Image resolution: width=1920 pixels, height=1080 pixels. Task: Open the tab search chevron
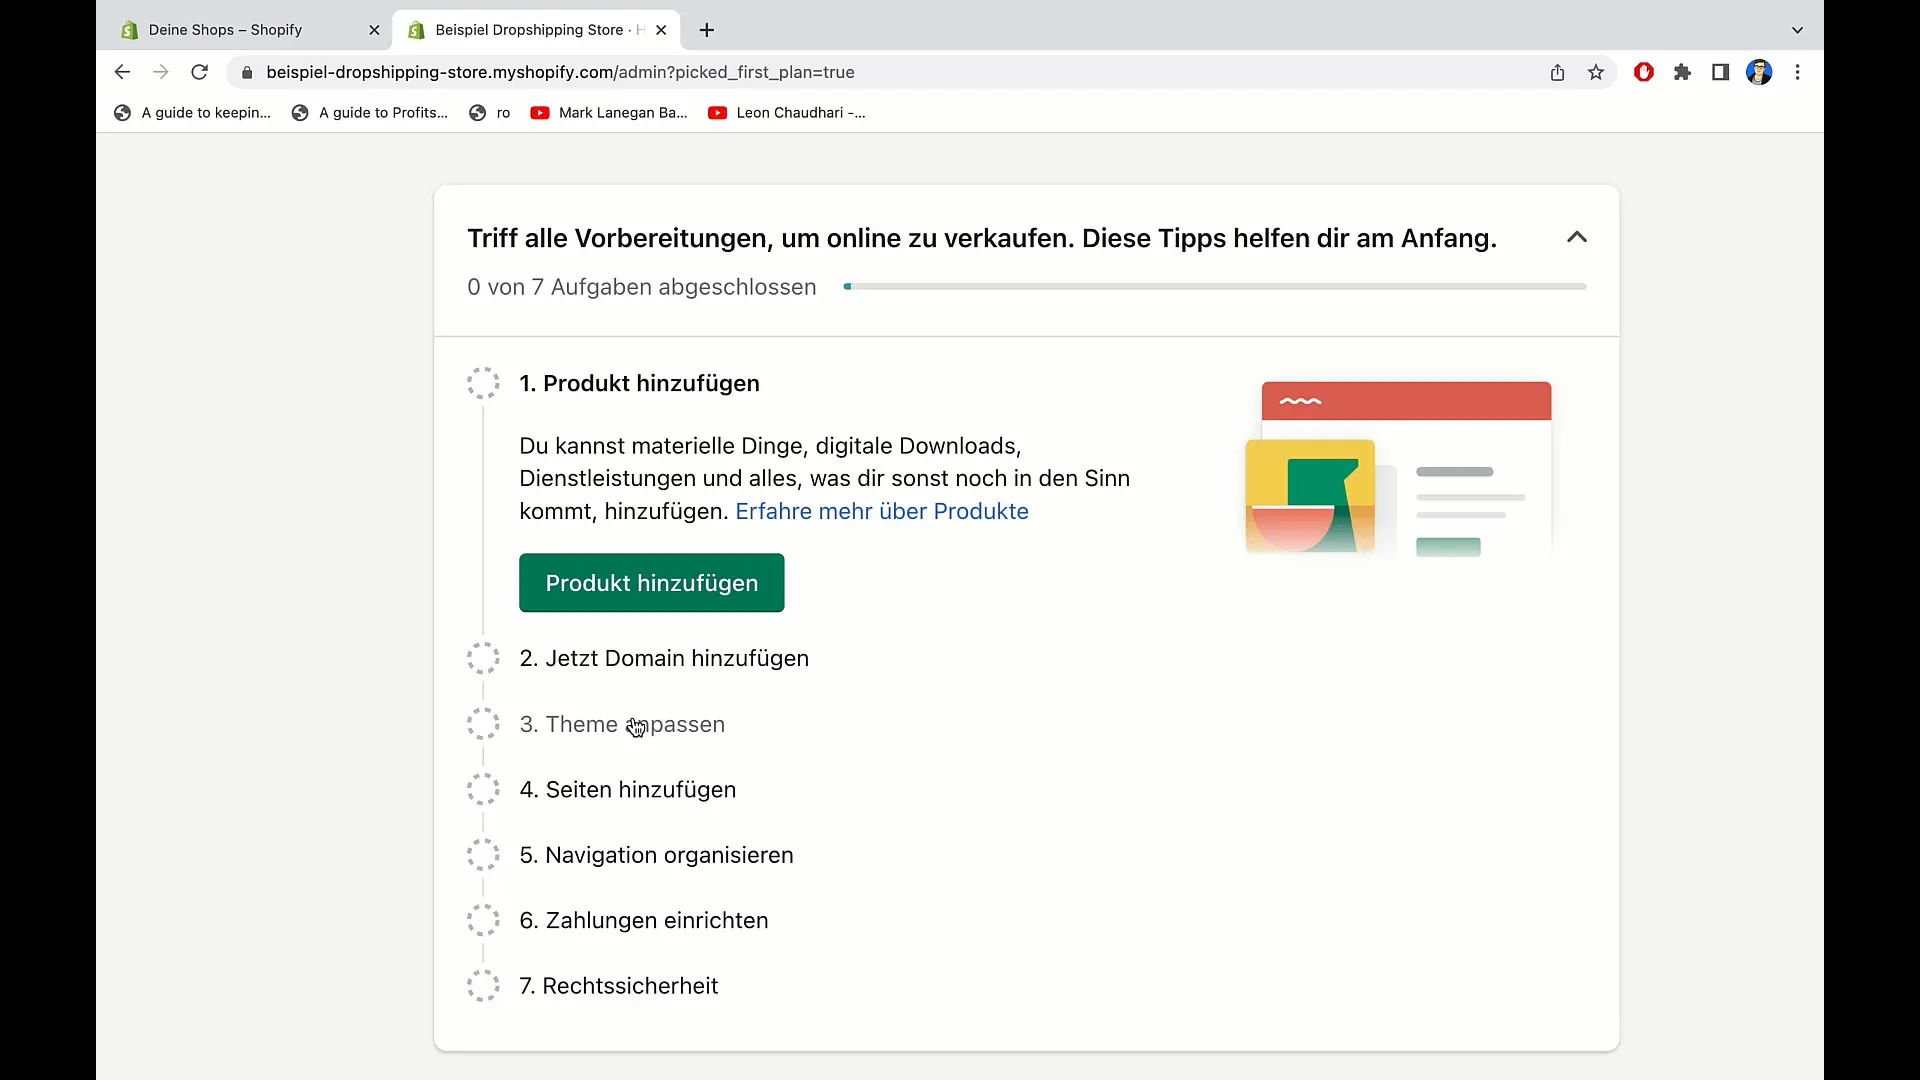(1797, 30)
